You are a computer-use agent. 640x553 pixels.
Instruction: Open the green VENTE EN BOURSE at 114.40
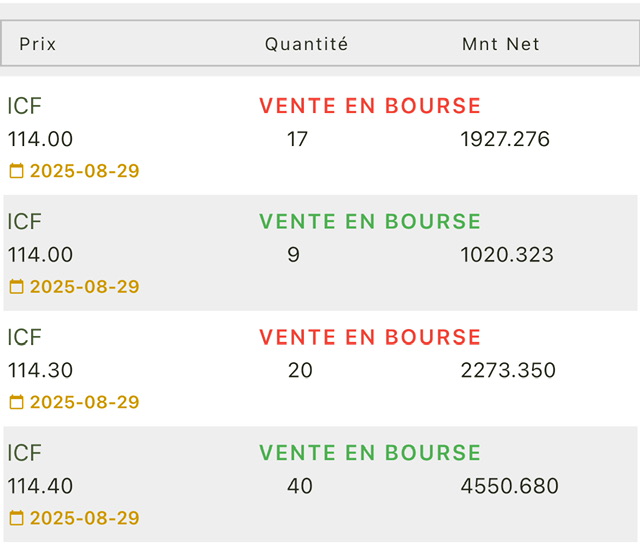(370, 453)
